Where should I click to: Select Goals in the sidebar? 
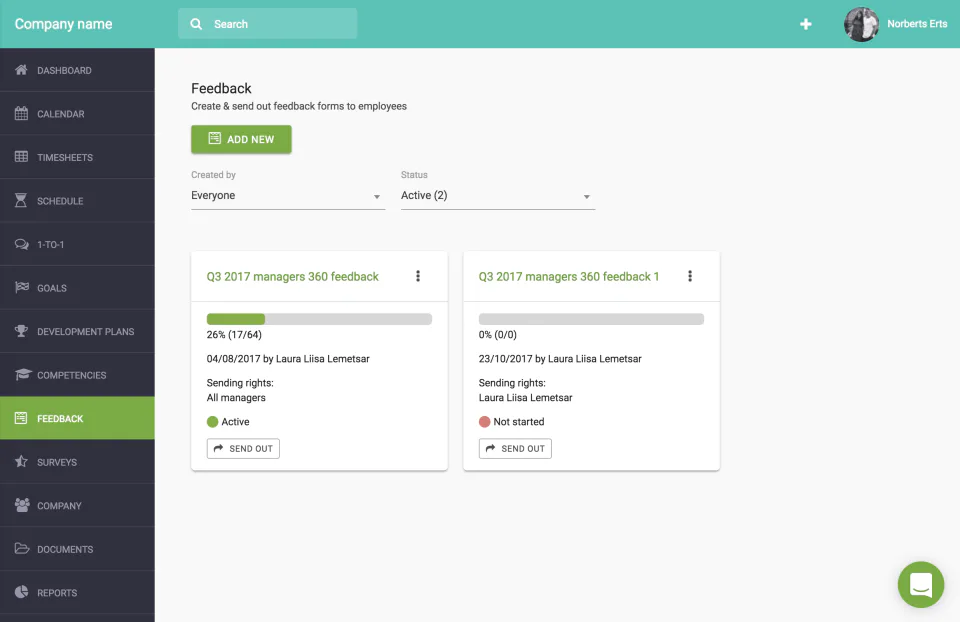pos(77,288)
